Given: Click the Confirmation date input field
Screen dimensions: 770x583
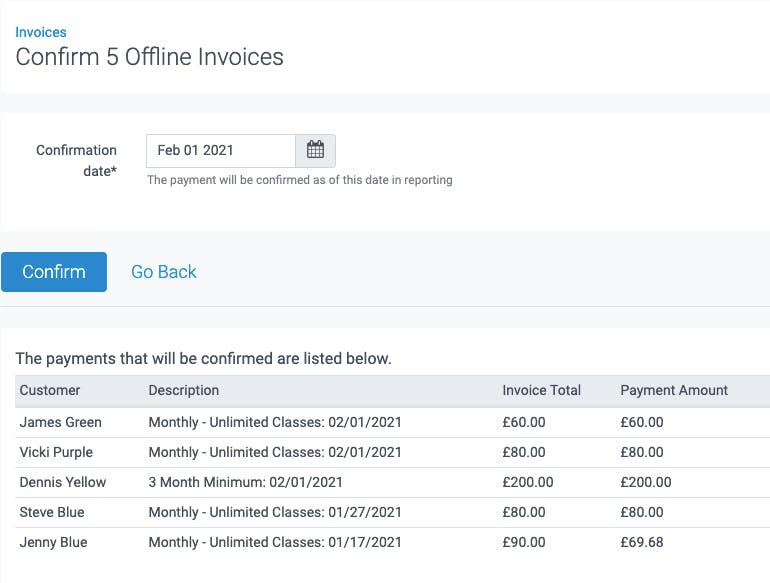Looking at the screenshot, I should (221, 150).
